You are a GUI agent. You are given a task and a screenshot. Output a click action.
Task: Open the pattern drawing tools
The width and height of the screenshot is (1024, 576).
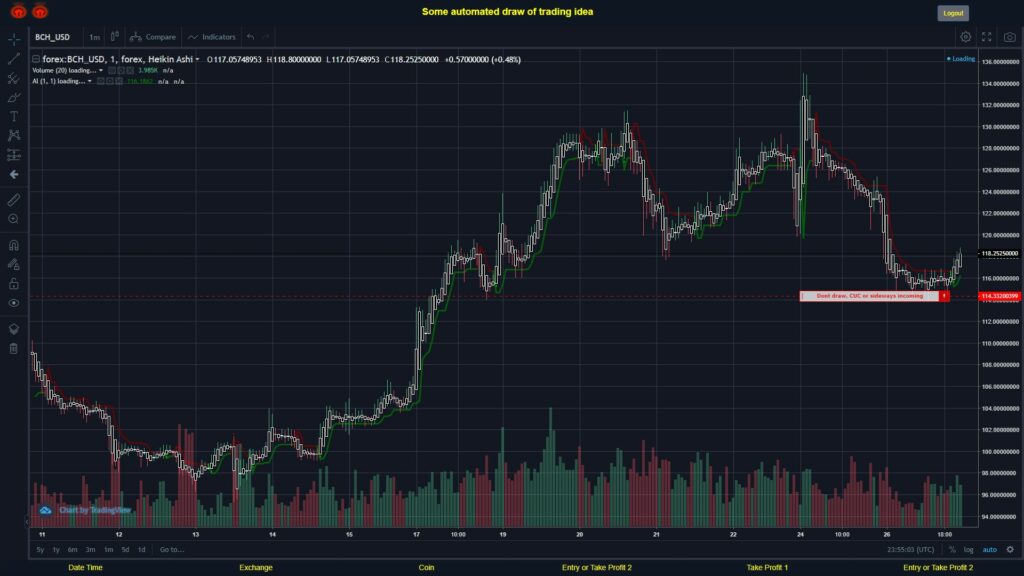(14, 135)
